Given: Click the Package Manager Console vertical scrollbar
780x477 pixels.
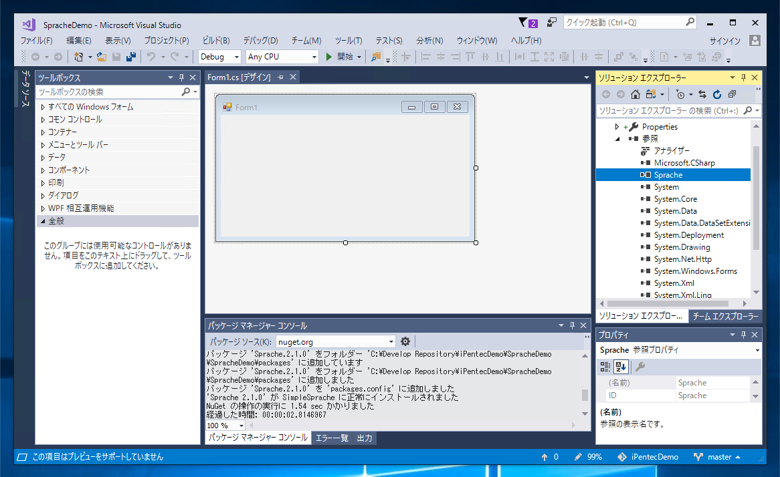Looking at the screenshot, I should 585,394.
